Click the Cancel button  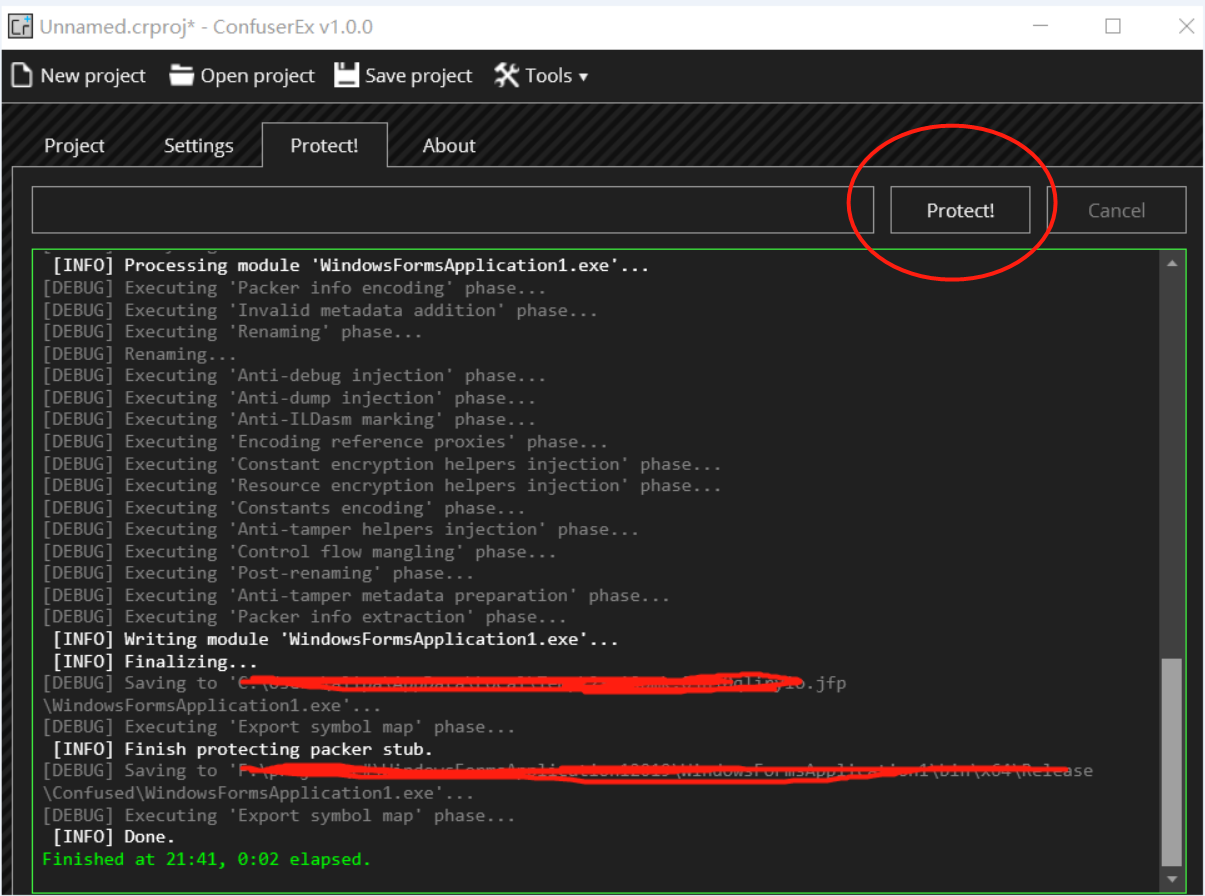pyautogui.click(x=1116, y=210)
